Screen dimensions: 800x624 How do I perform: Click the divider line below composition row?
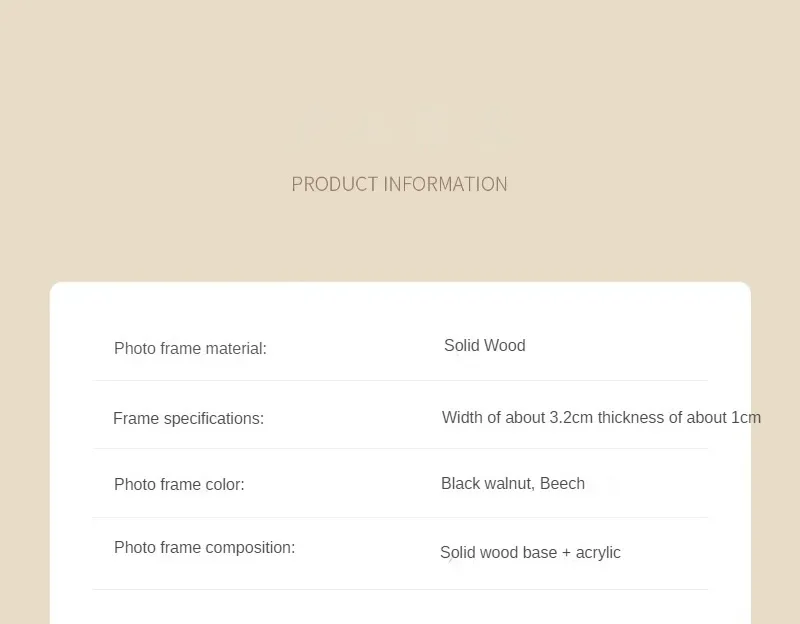click(x=400, y=589)
